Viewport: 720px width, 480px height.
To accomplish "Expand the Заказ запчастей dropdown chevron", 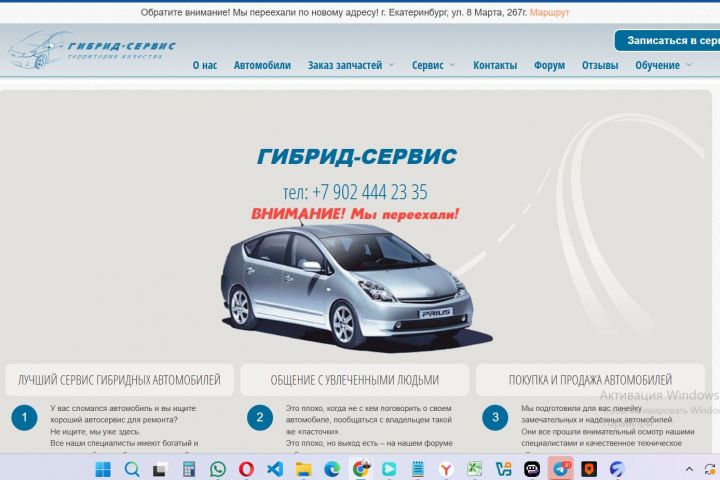I will 391,65.
